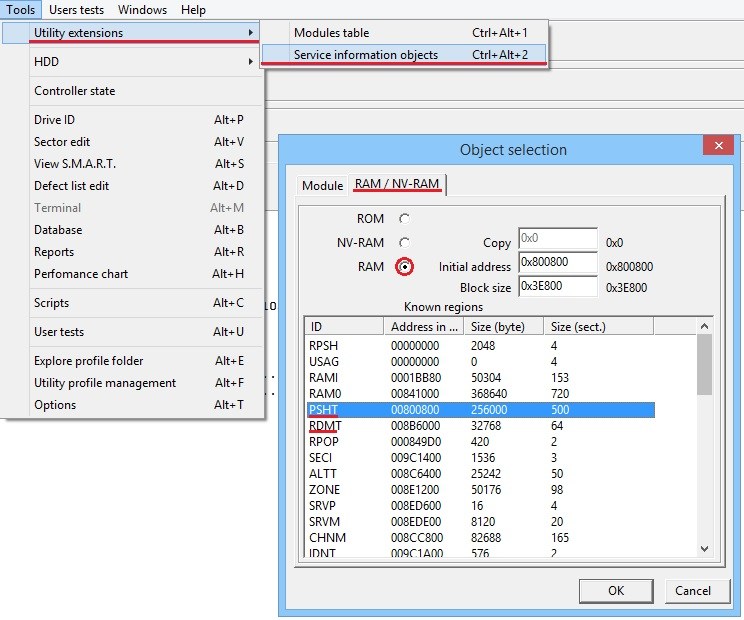Confirm selection with the OK button

coord(616,591)
